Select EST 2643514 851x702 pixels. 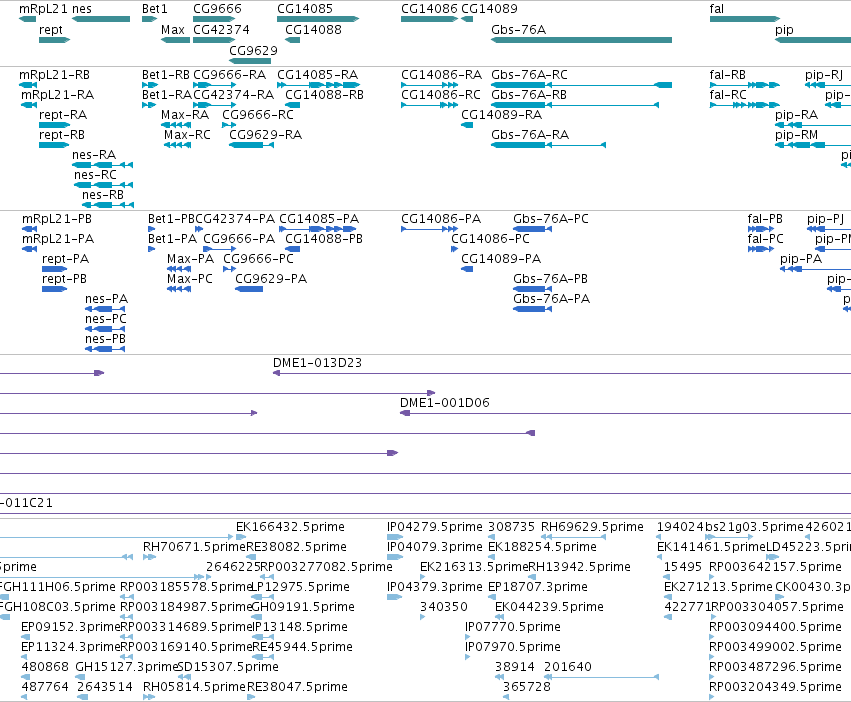point(104,687)
